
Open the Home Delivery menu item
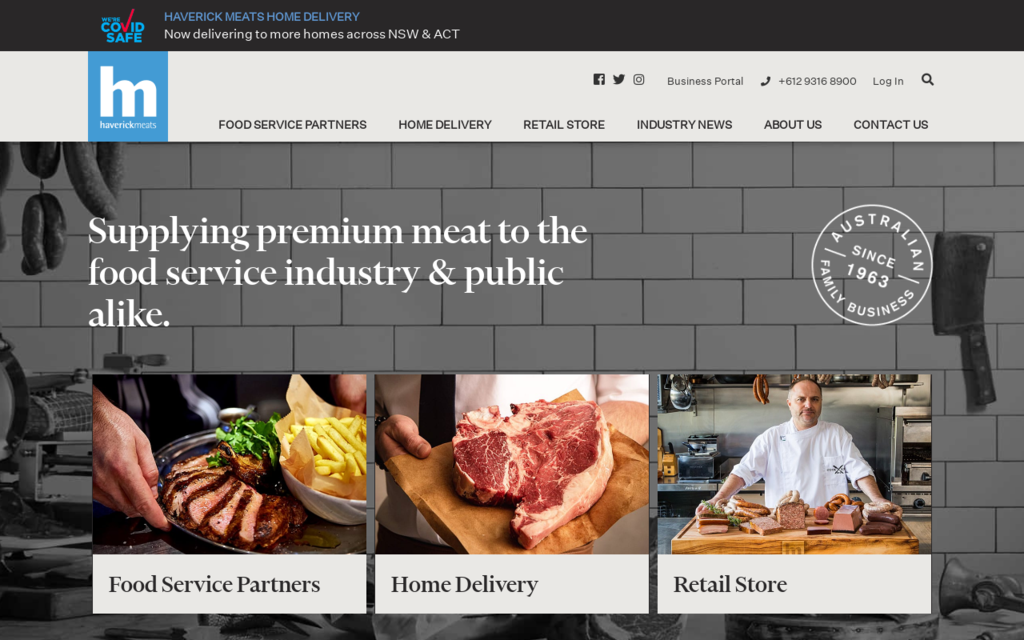pos(445,124)
